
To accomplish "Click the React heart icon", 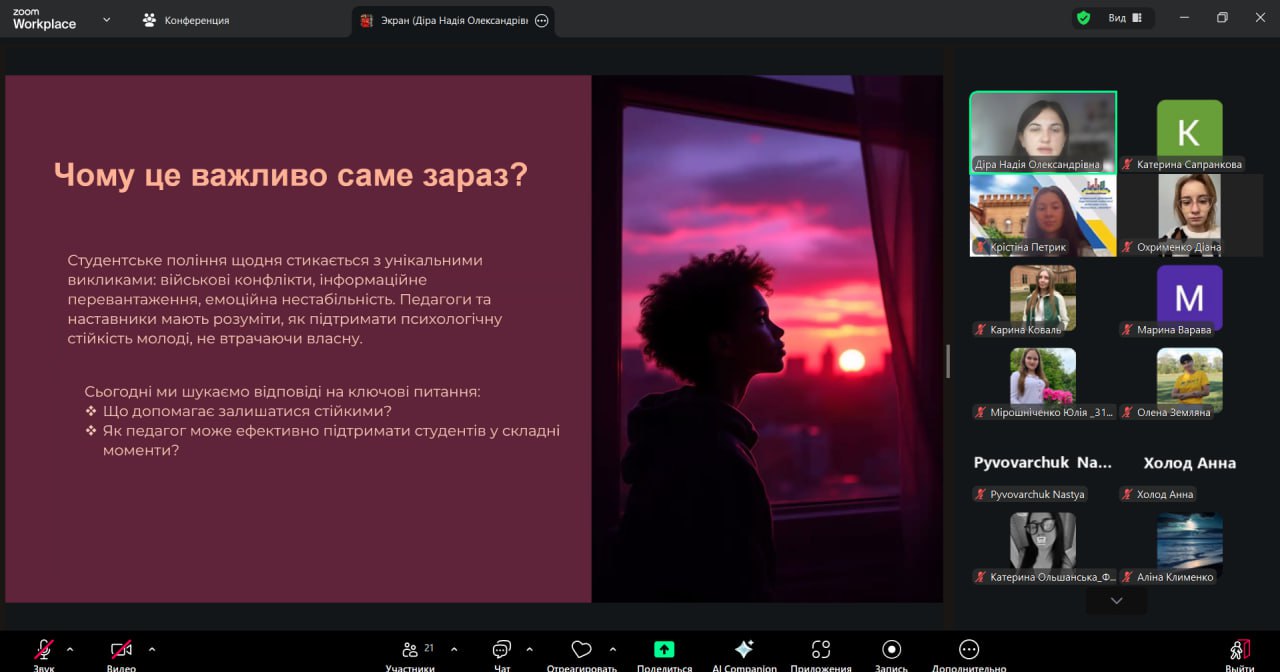I will coord(581,650).
